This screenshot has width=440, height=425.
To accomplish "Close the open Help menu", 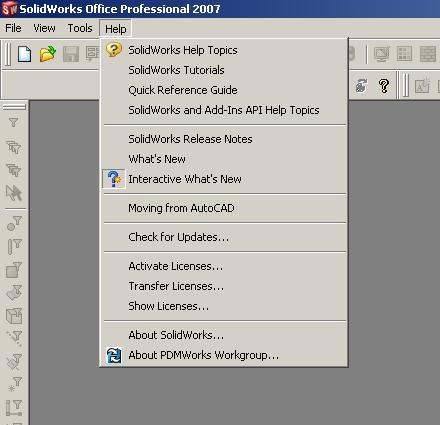I will (x=115, y=29).
